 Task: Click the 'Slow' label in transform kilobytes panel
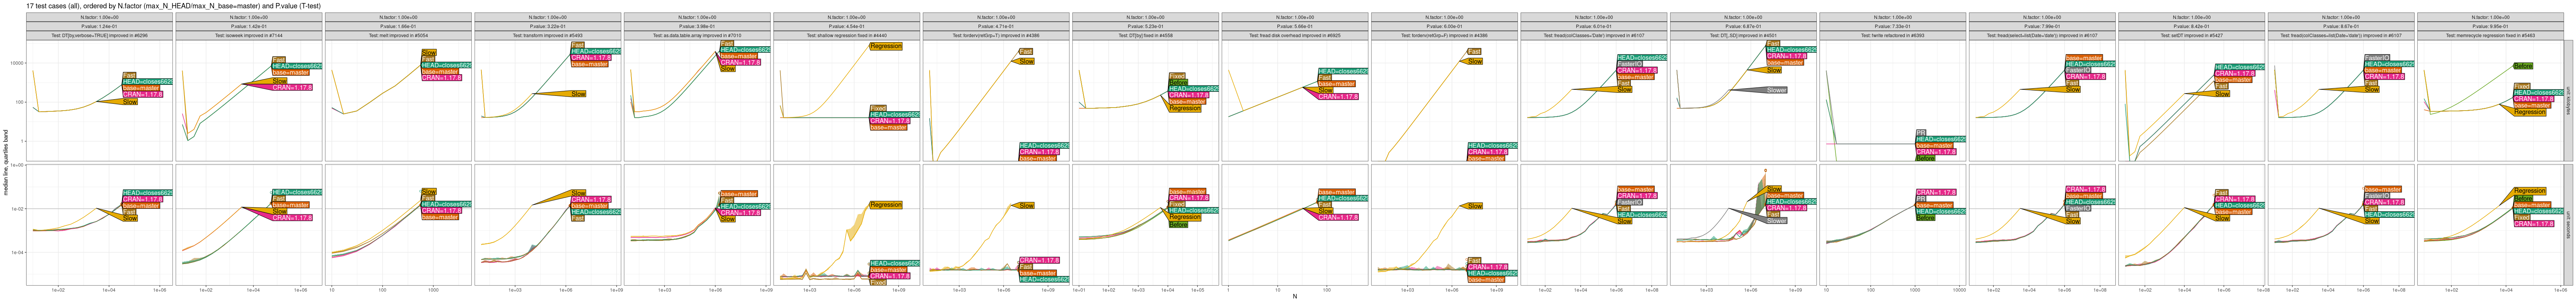(578, 94)
